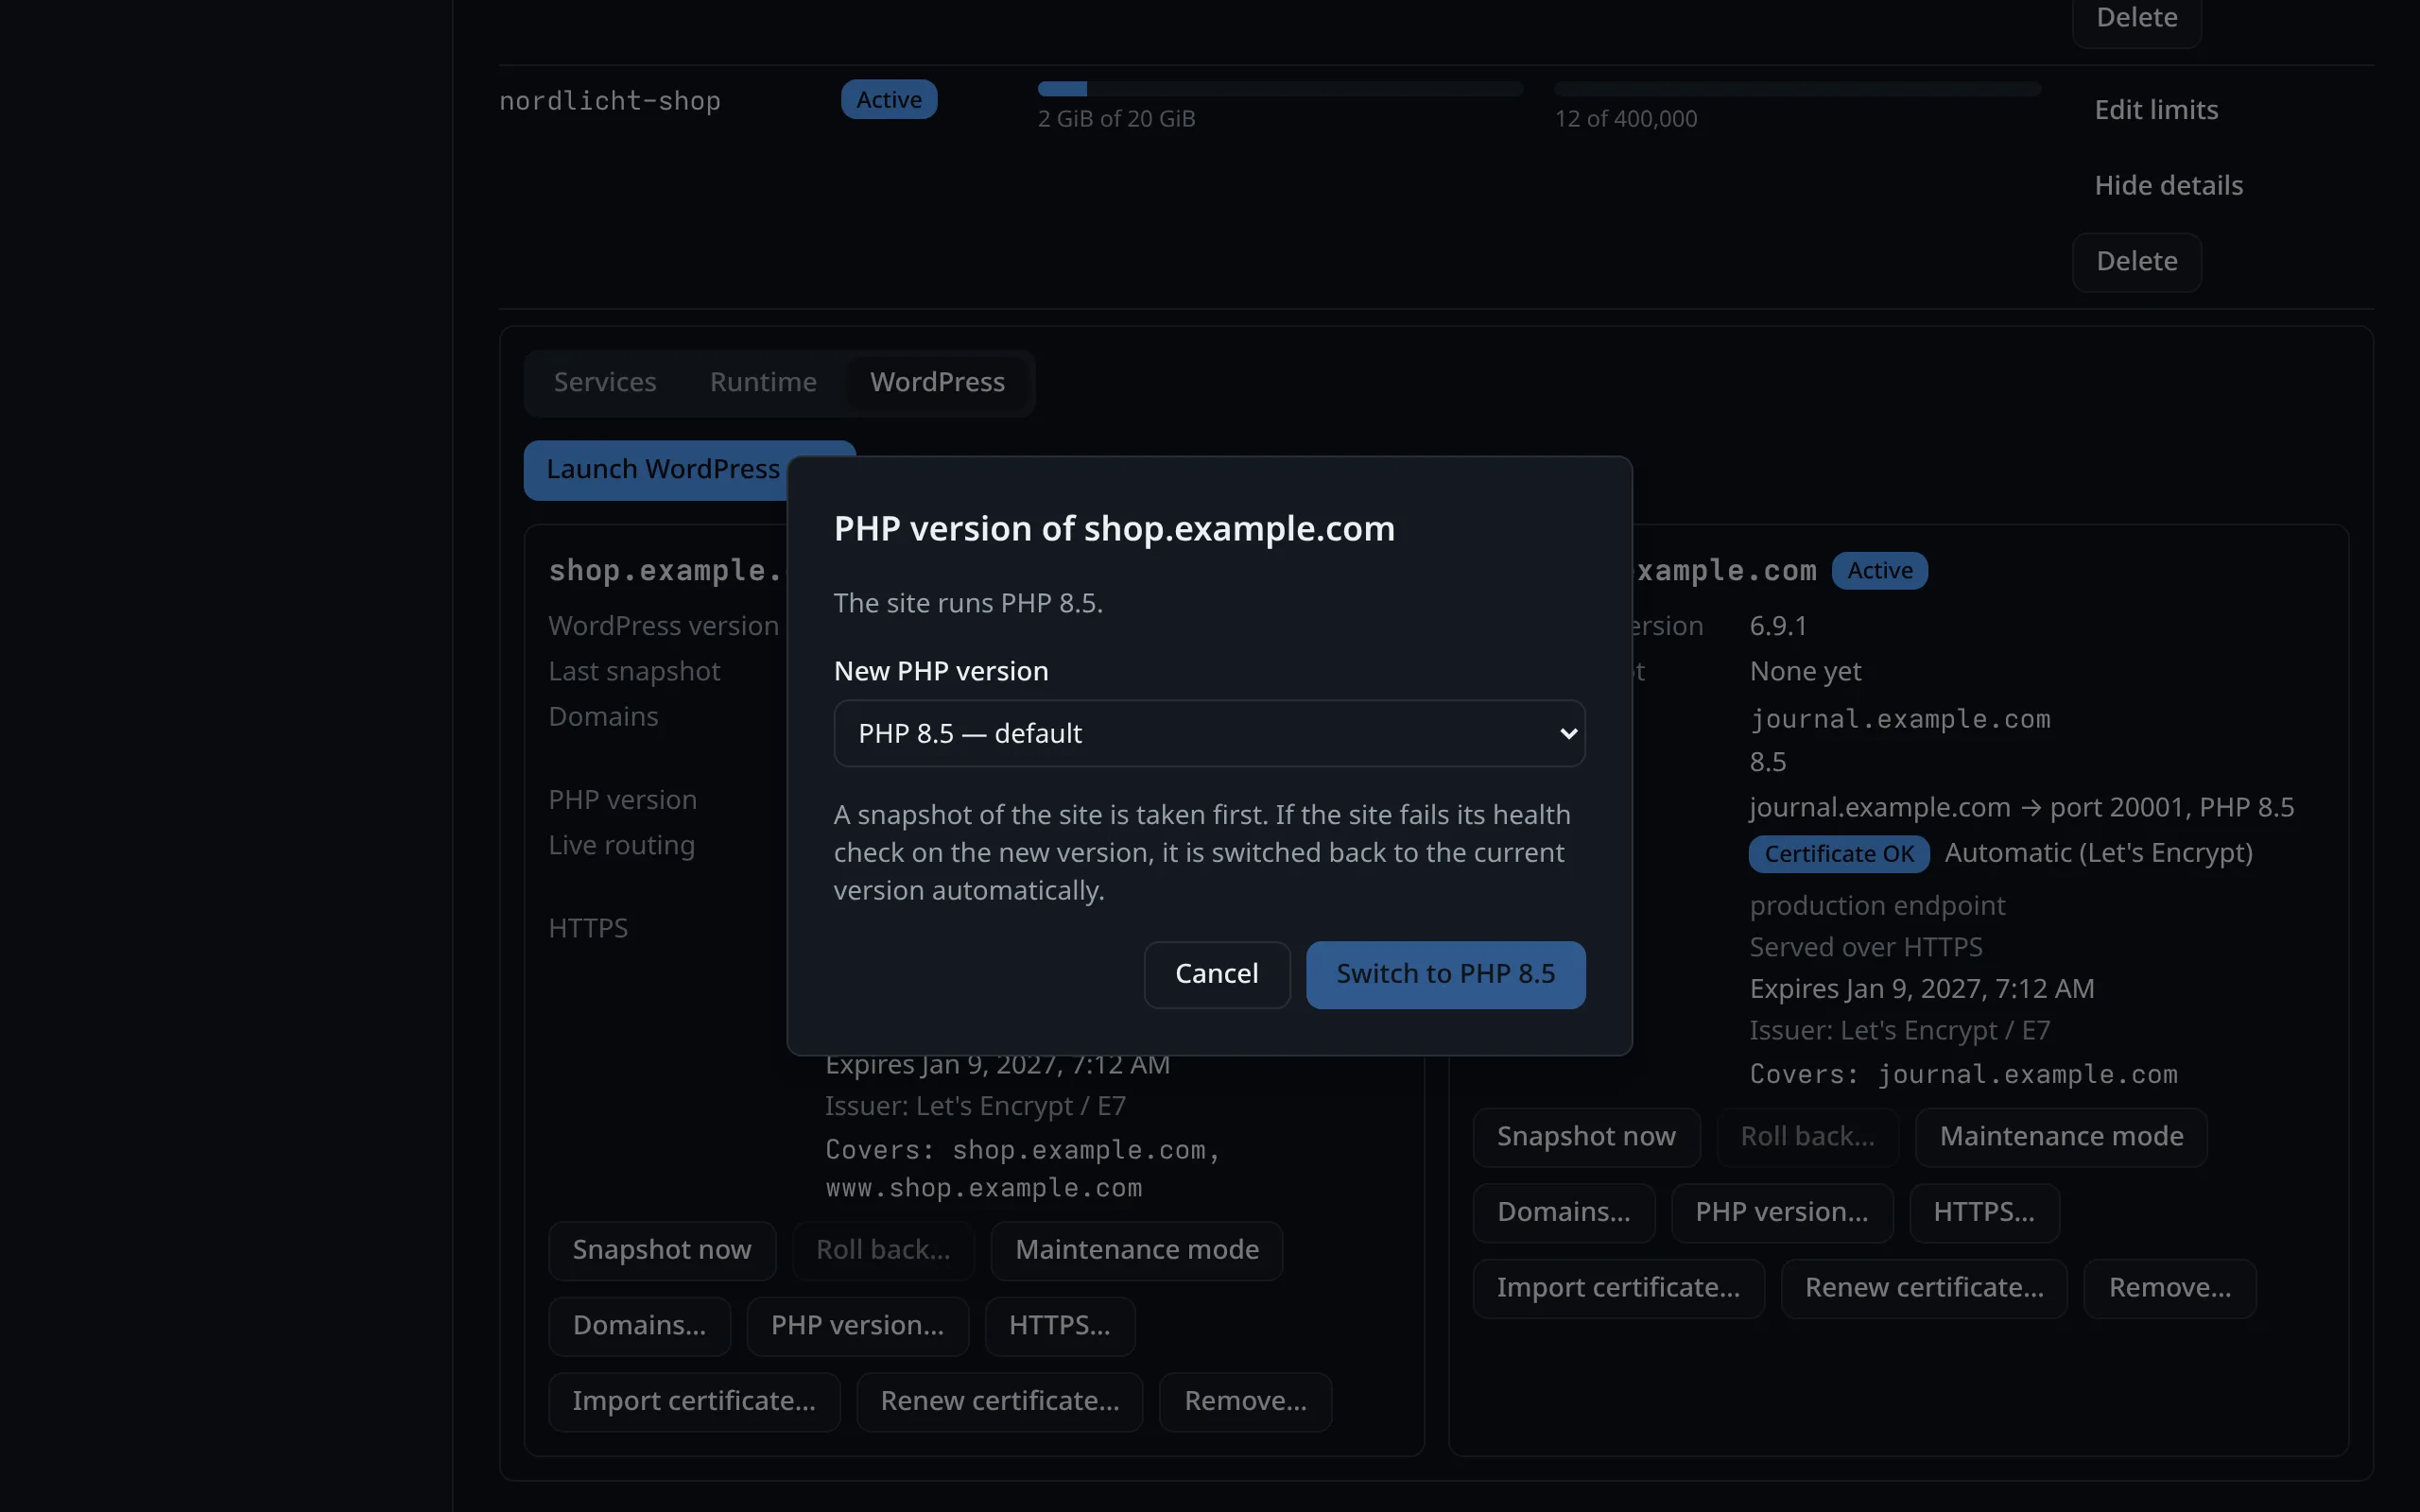Click 'Covers: journal.example.com' text

point(1963,1075)
